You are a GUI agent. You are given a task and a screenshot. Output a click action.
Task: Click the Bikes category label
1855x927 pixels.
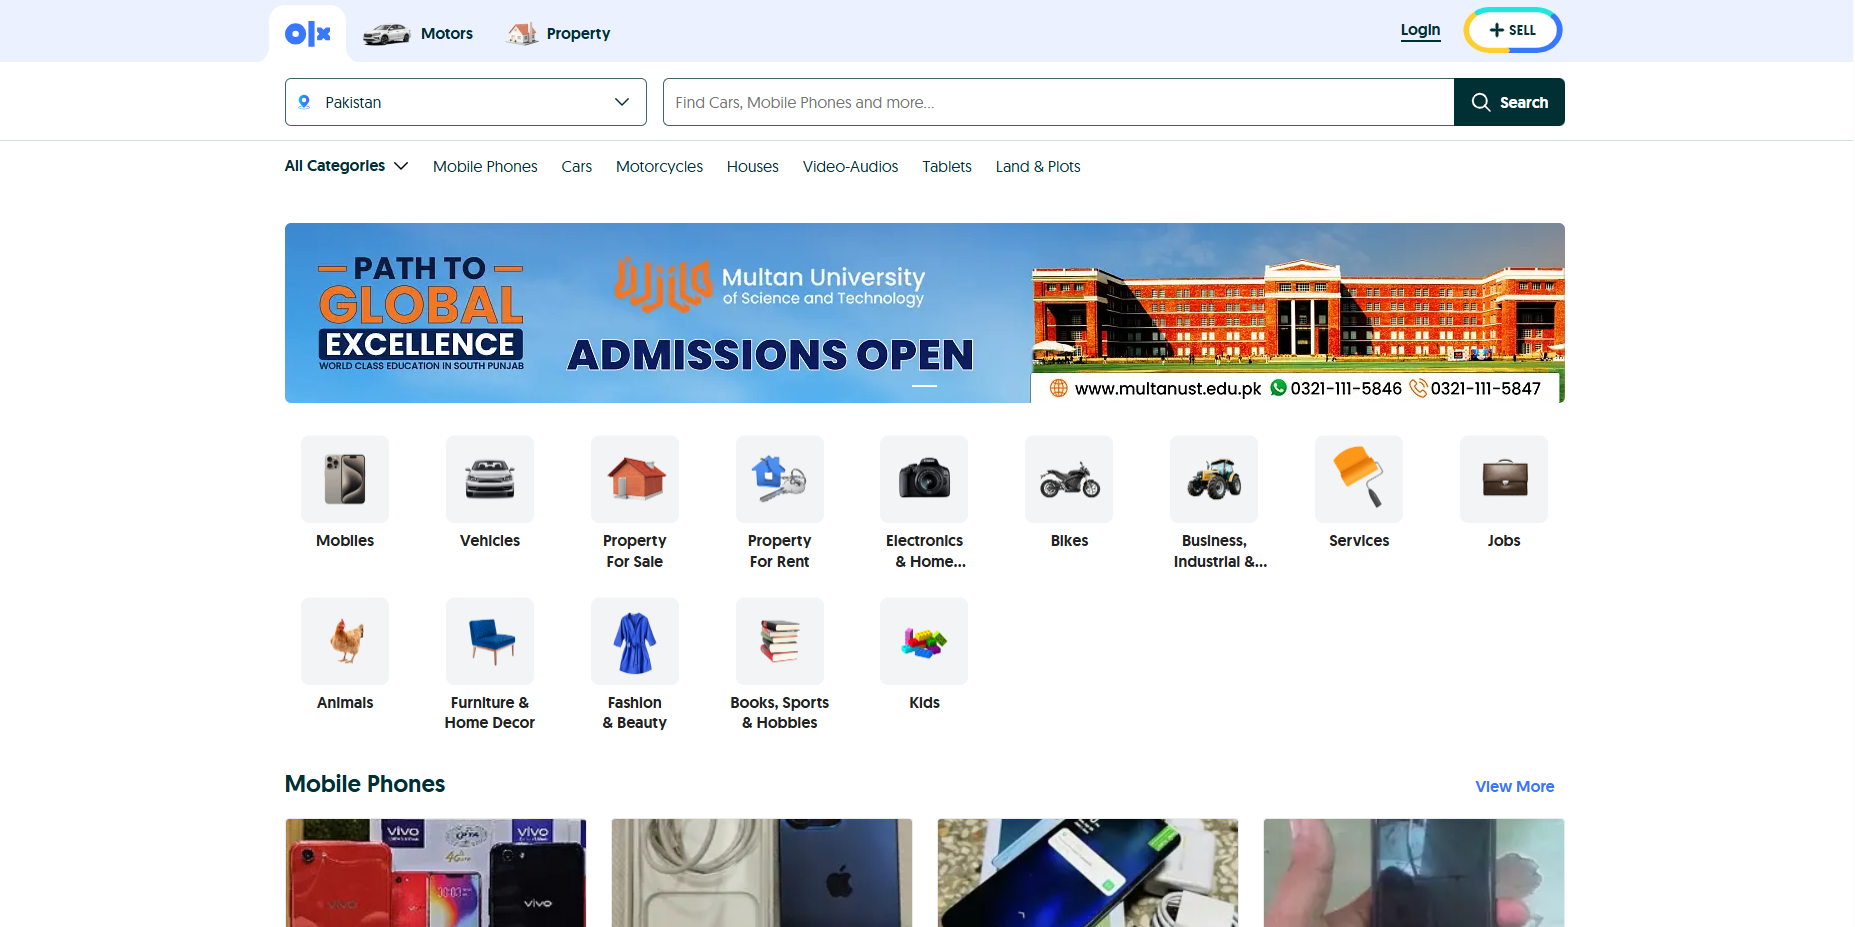1069,541
